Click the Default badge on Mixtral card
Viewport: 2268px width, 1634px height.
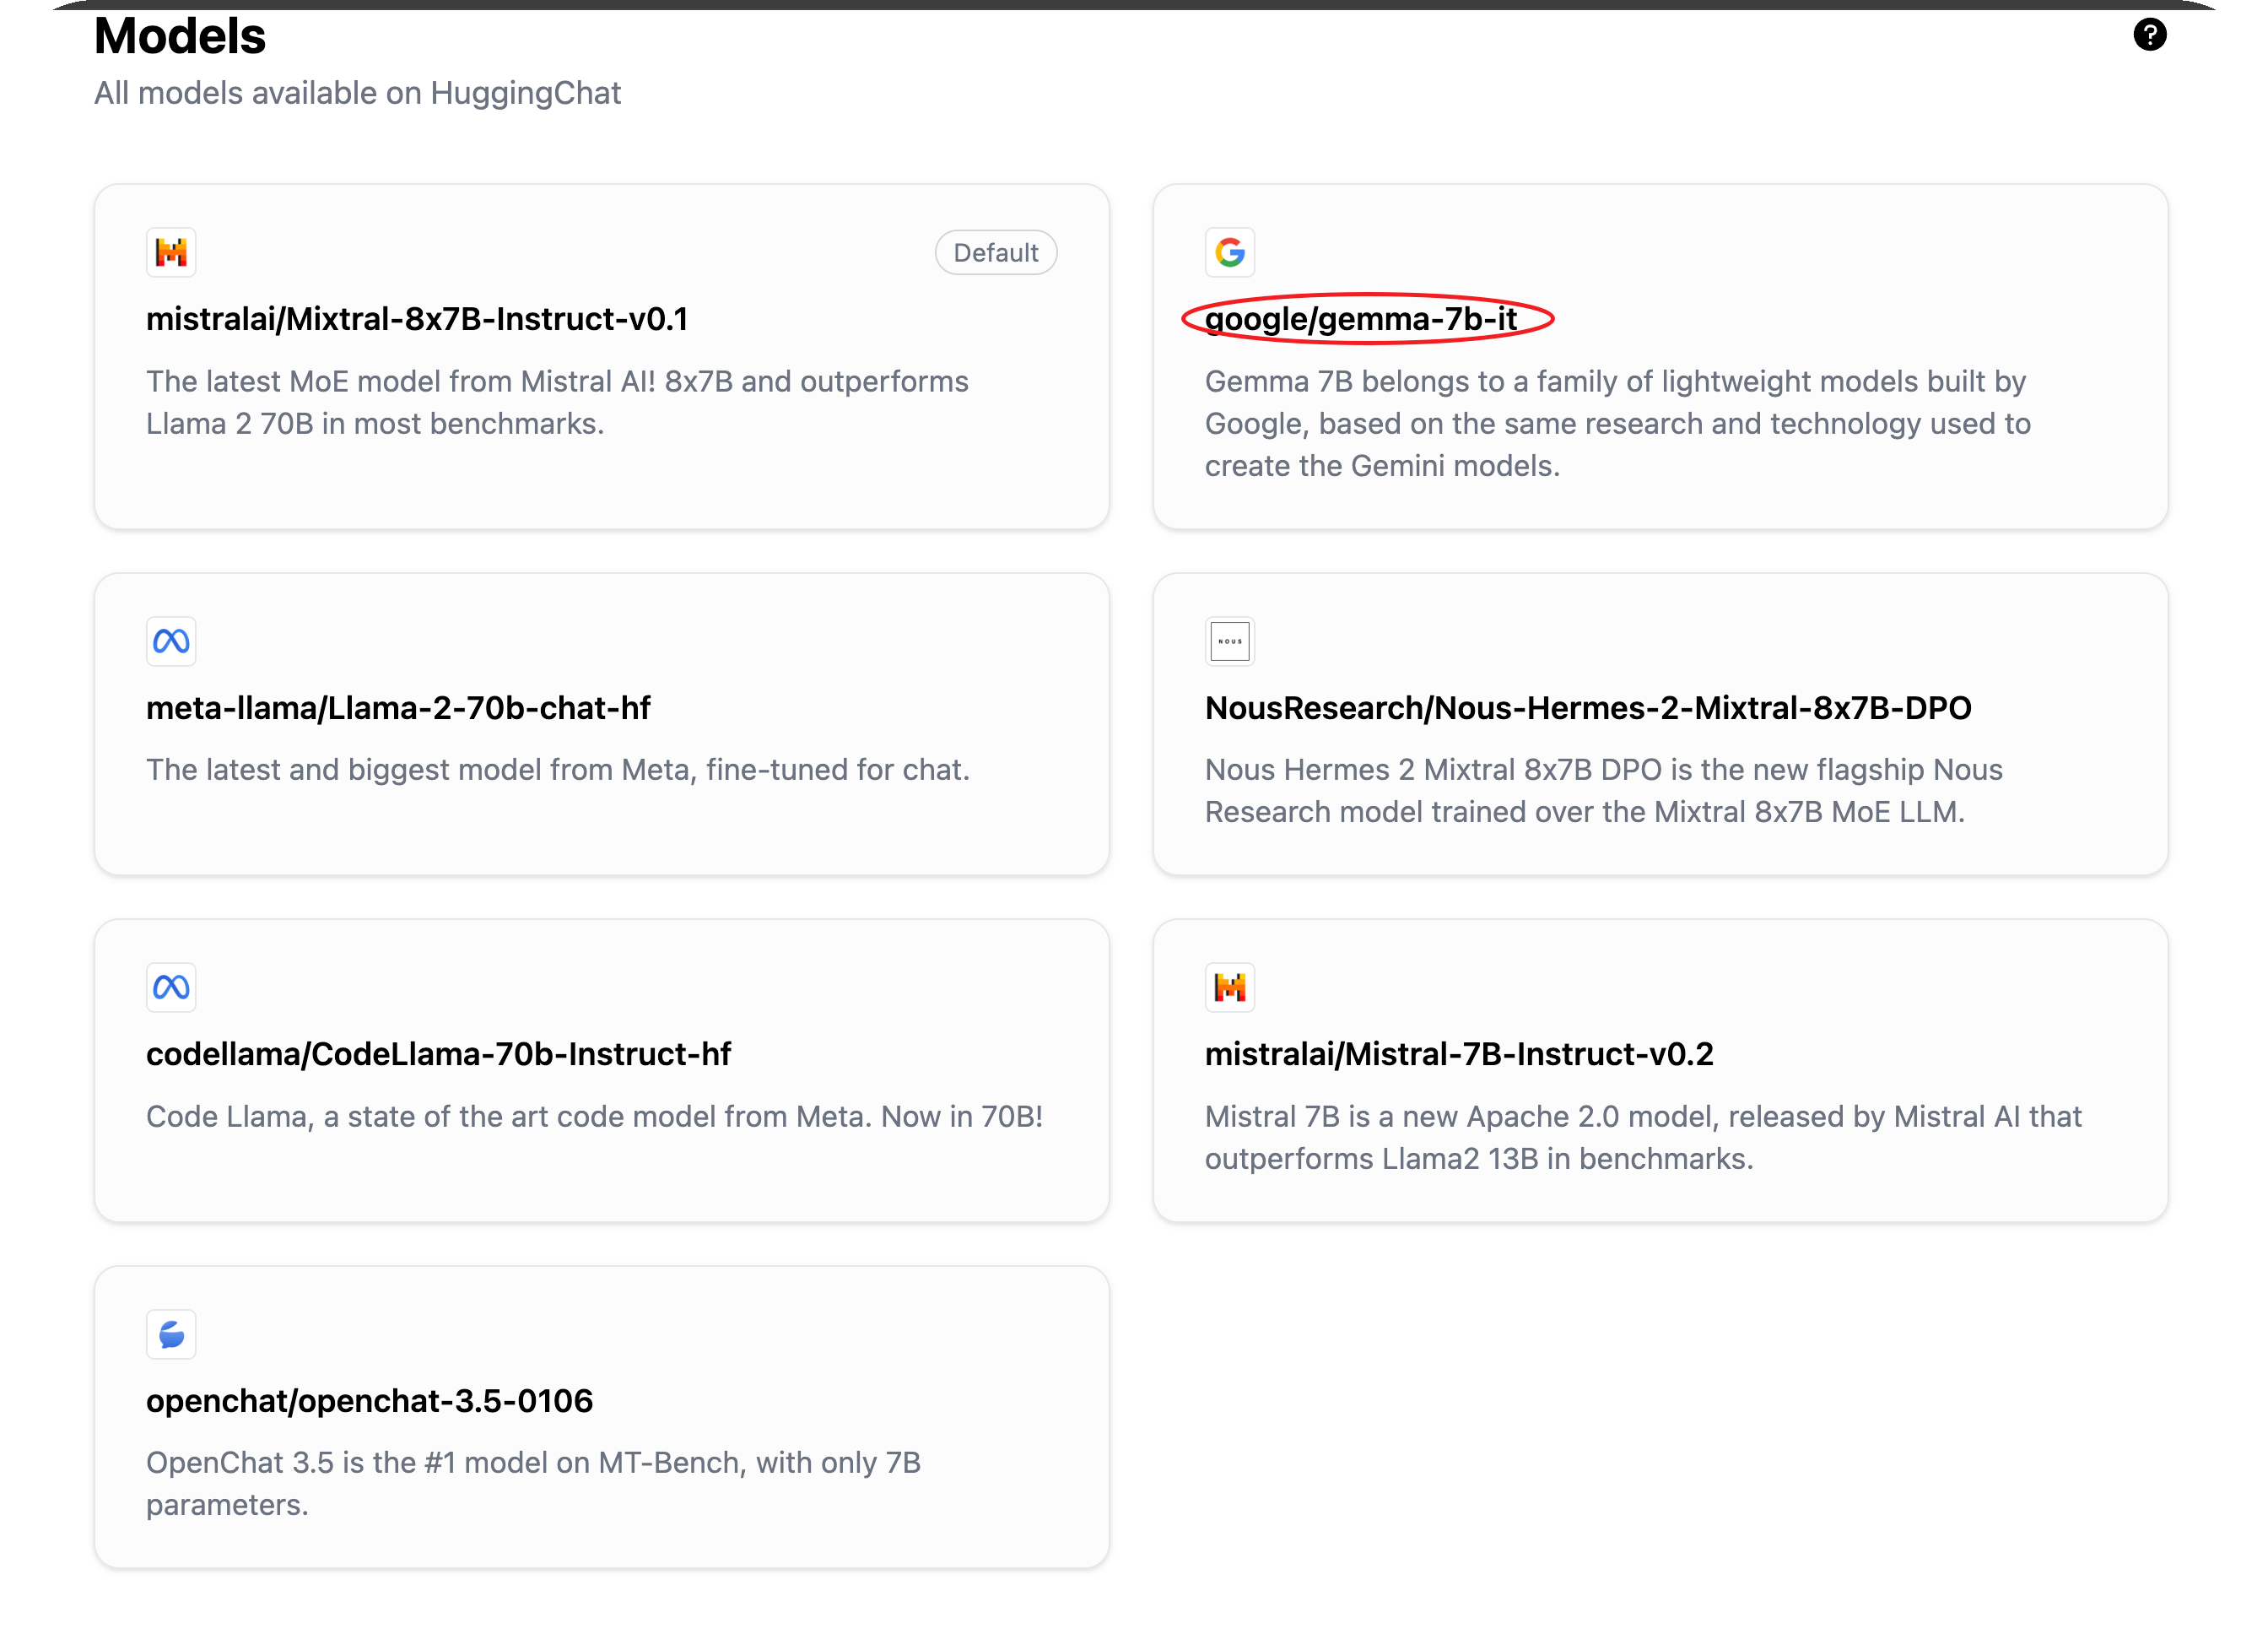point(996,252)
